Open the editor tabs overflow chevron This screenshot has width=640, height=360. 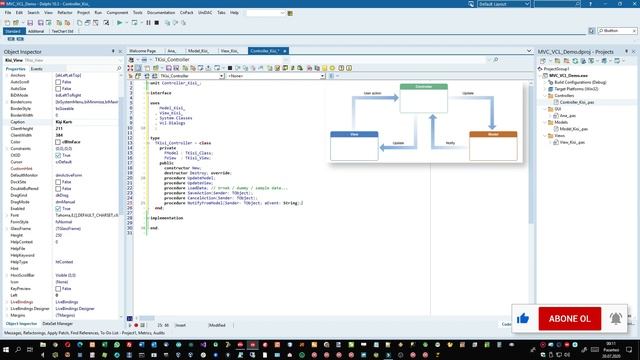coord(529,51)
